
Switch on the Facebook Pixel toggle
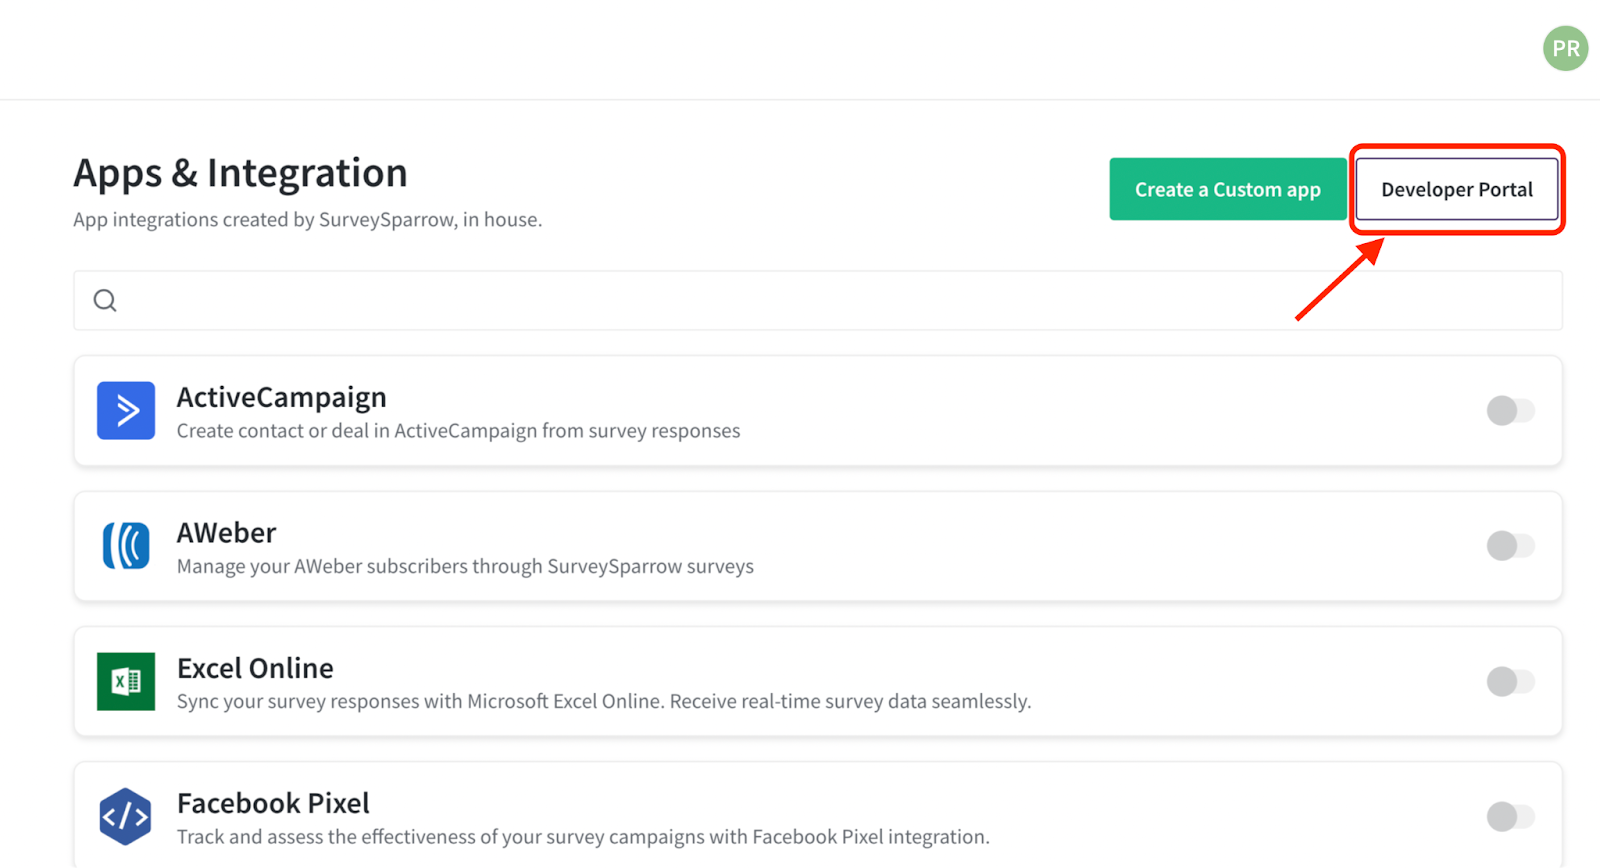click(x=1510, y=816)
